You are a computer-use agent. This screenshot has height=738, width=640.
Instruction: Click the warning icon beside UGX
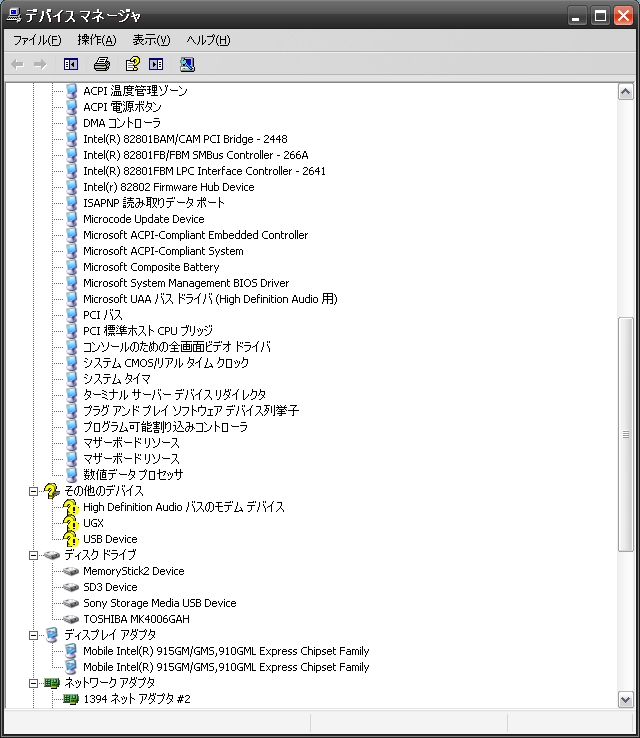pos(71,523)
